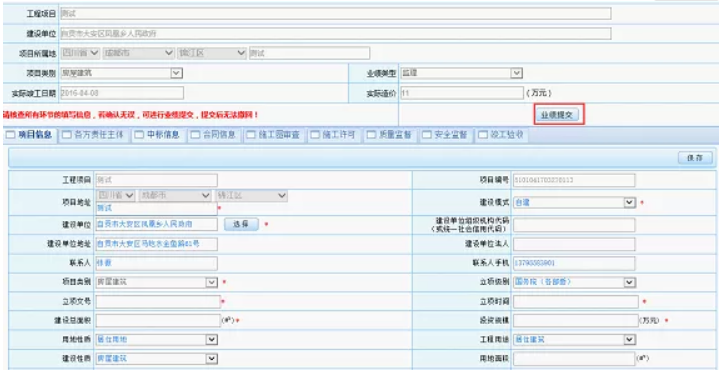Open the 立项级别 dropdown

pyautogui.click(x=574, y=282)
